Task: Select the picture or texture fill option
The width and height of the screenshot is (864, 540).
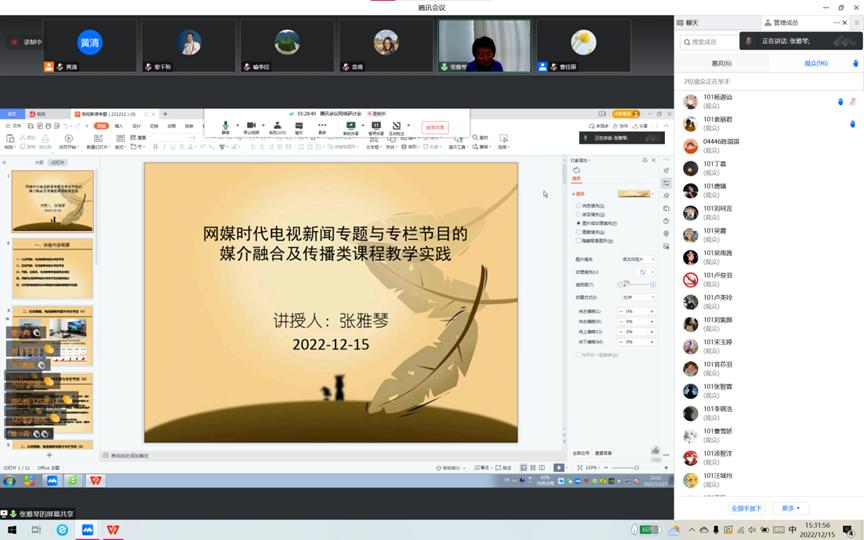Action: coord(577,223)
